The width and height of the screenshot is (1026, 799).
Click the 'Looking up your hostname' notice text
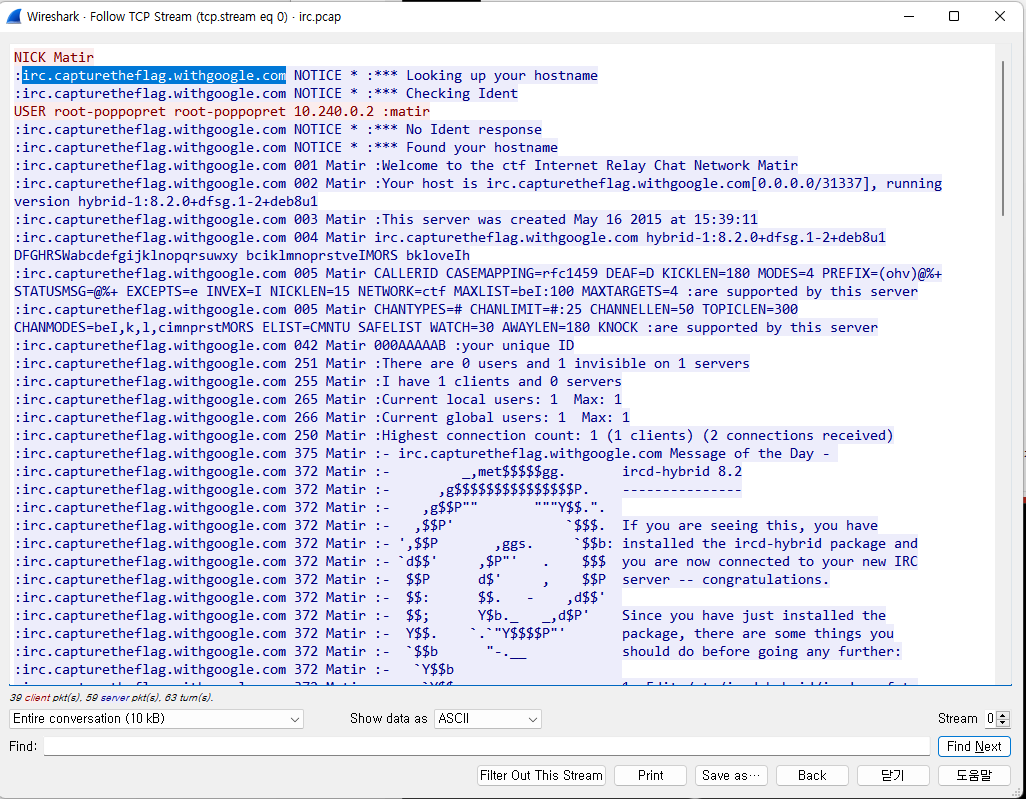click(x=501, y=75)
